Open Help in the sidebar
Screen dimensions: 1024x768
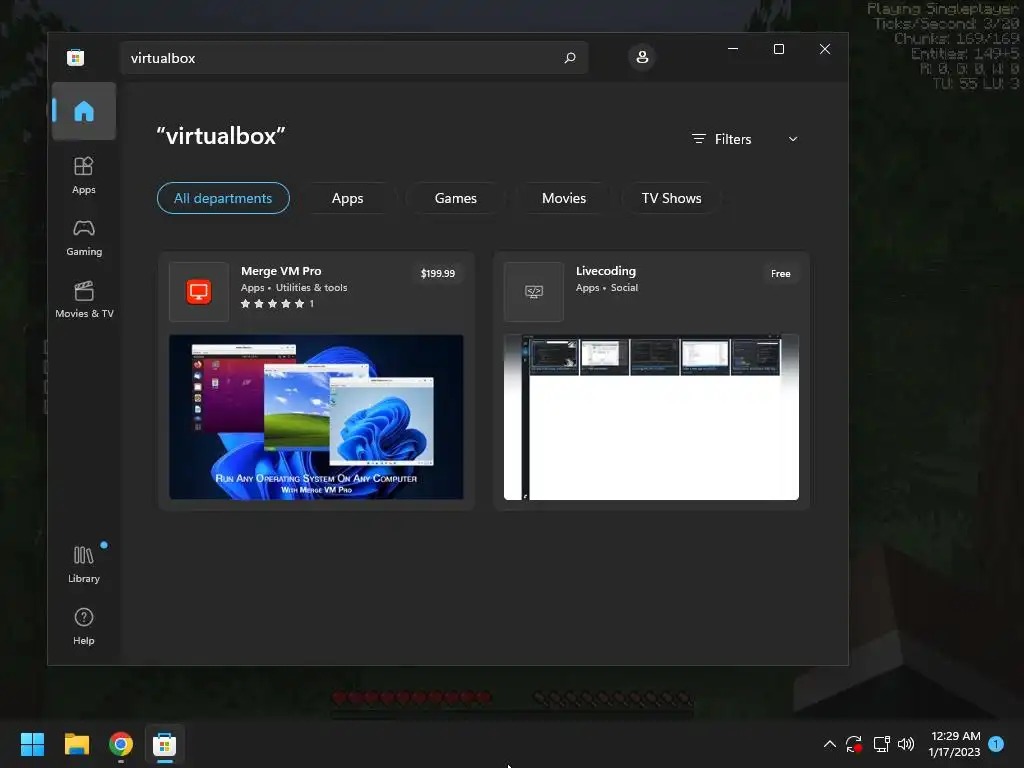tap(84, 626)
